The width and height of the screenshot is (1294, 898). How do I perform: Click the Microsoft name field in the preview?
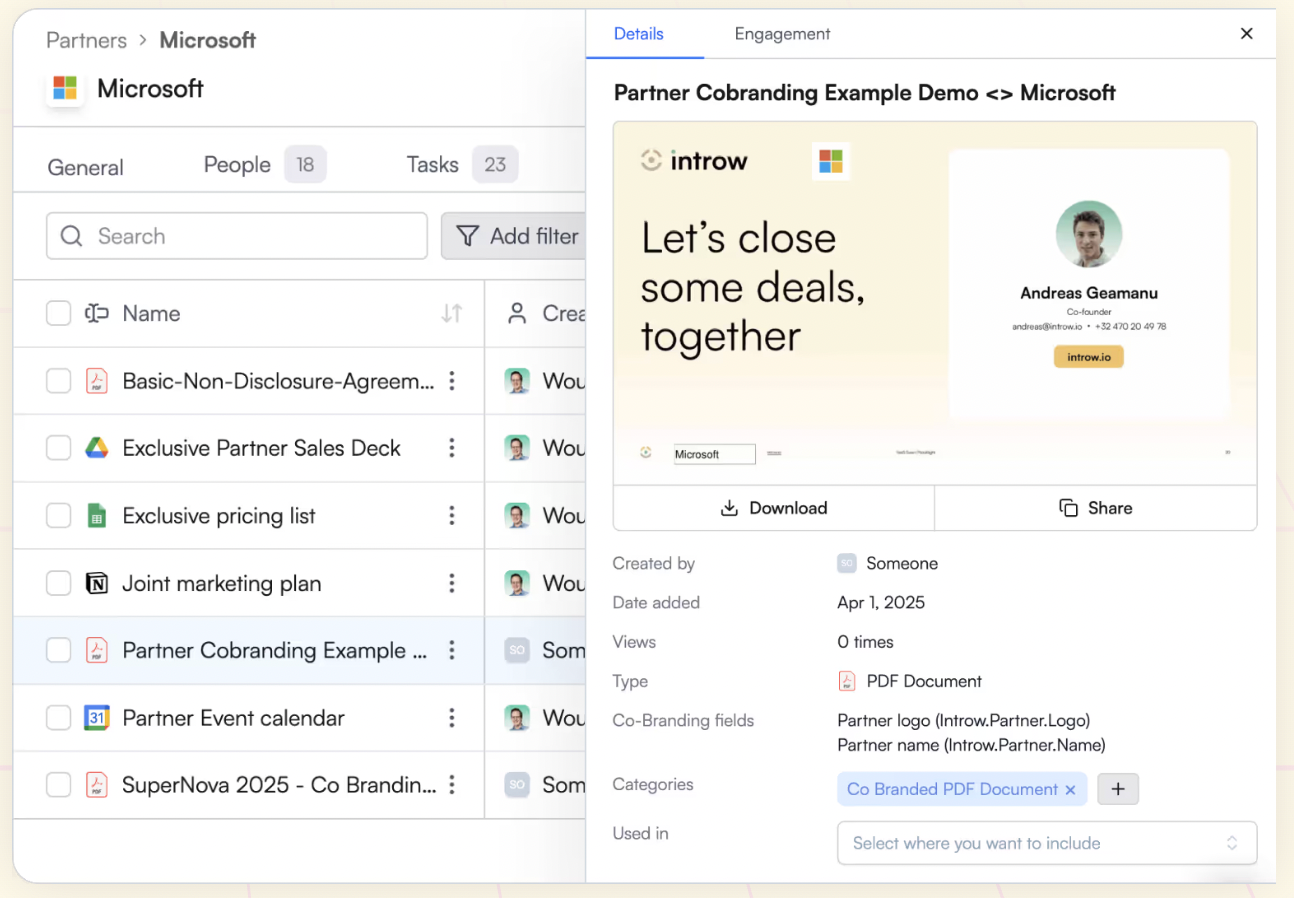pos(714,454)
